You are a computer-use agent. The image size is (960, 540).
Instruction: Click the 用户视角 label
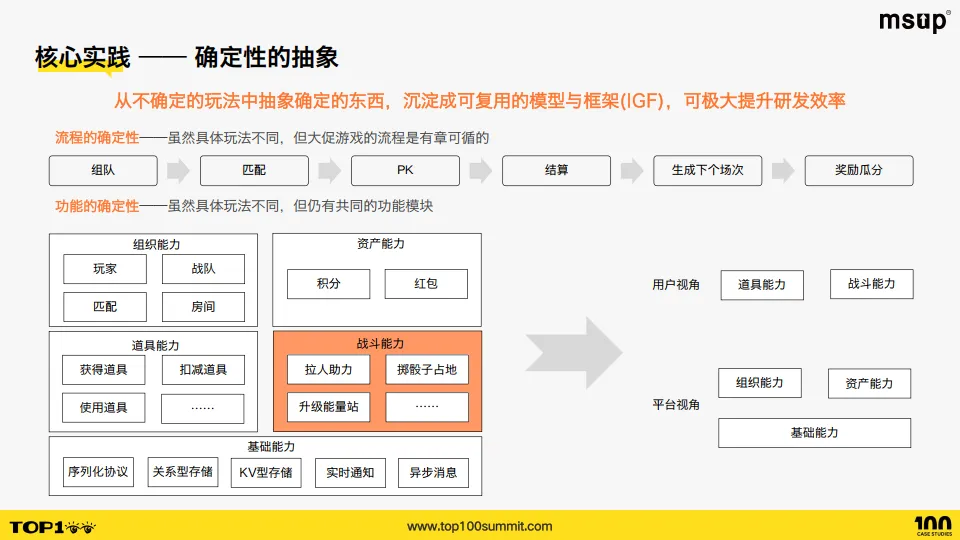point(676,285)
